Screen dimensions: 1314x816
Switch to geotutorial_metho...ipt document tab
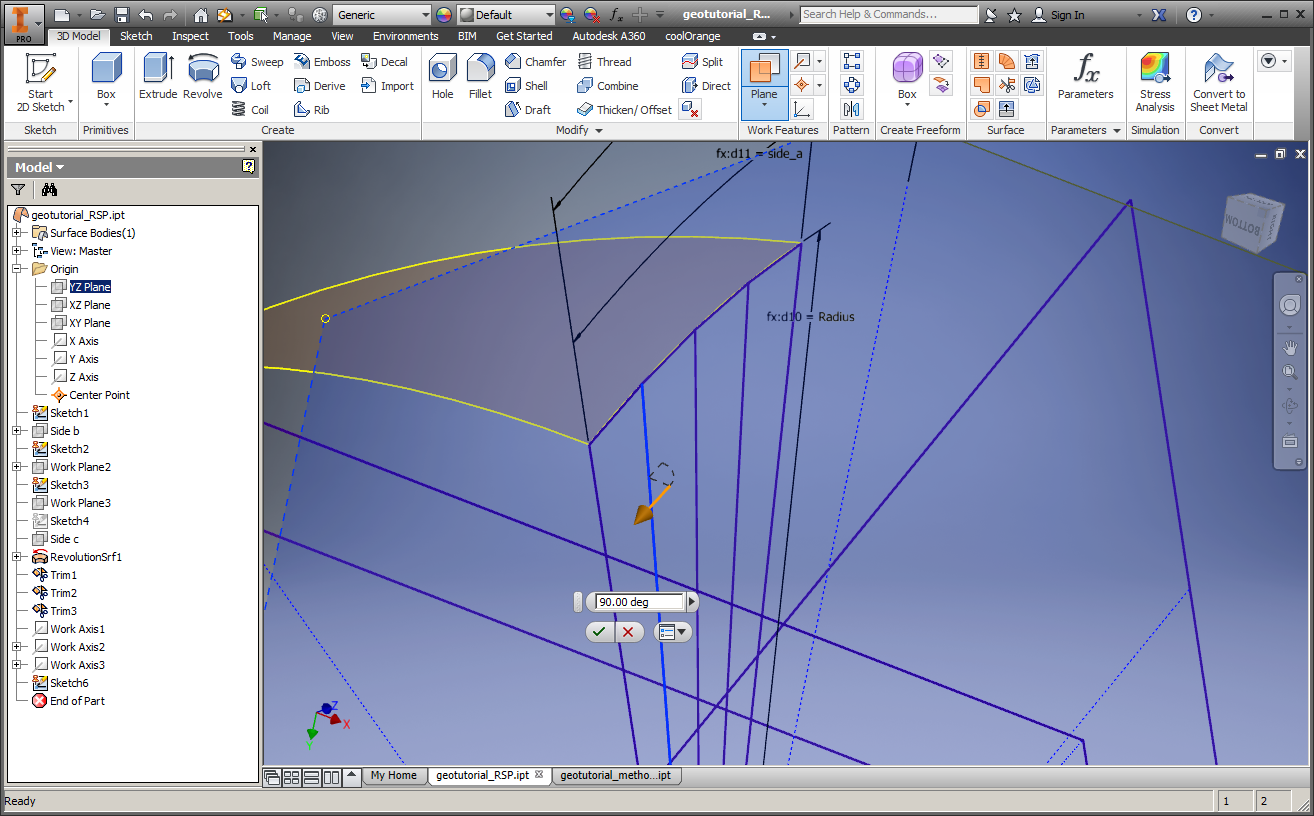coord(615,775)
